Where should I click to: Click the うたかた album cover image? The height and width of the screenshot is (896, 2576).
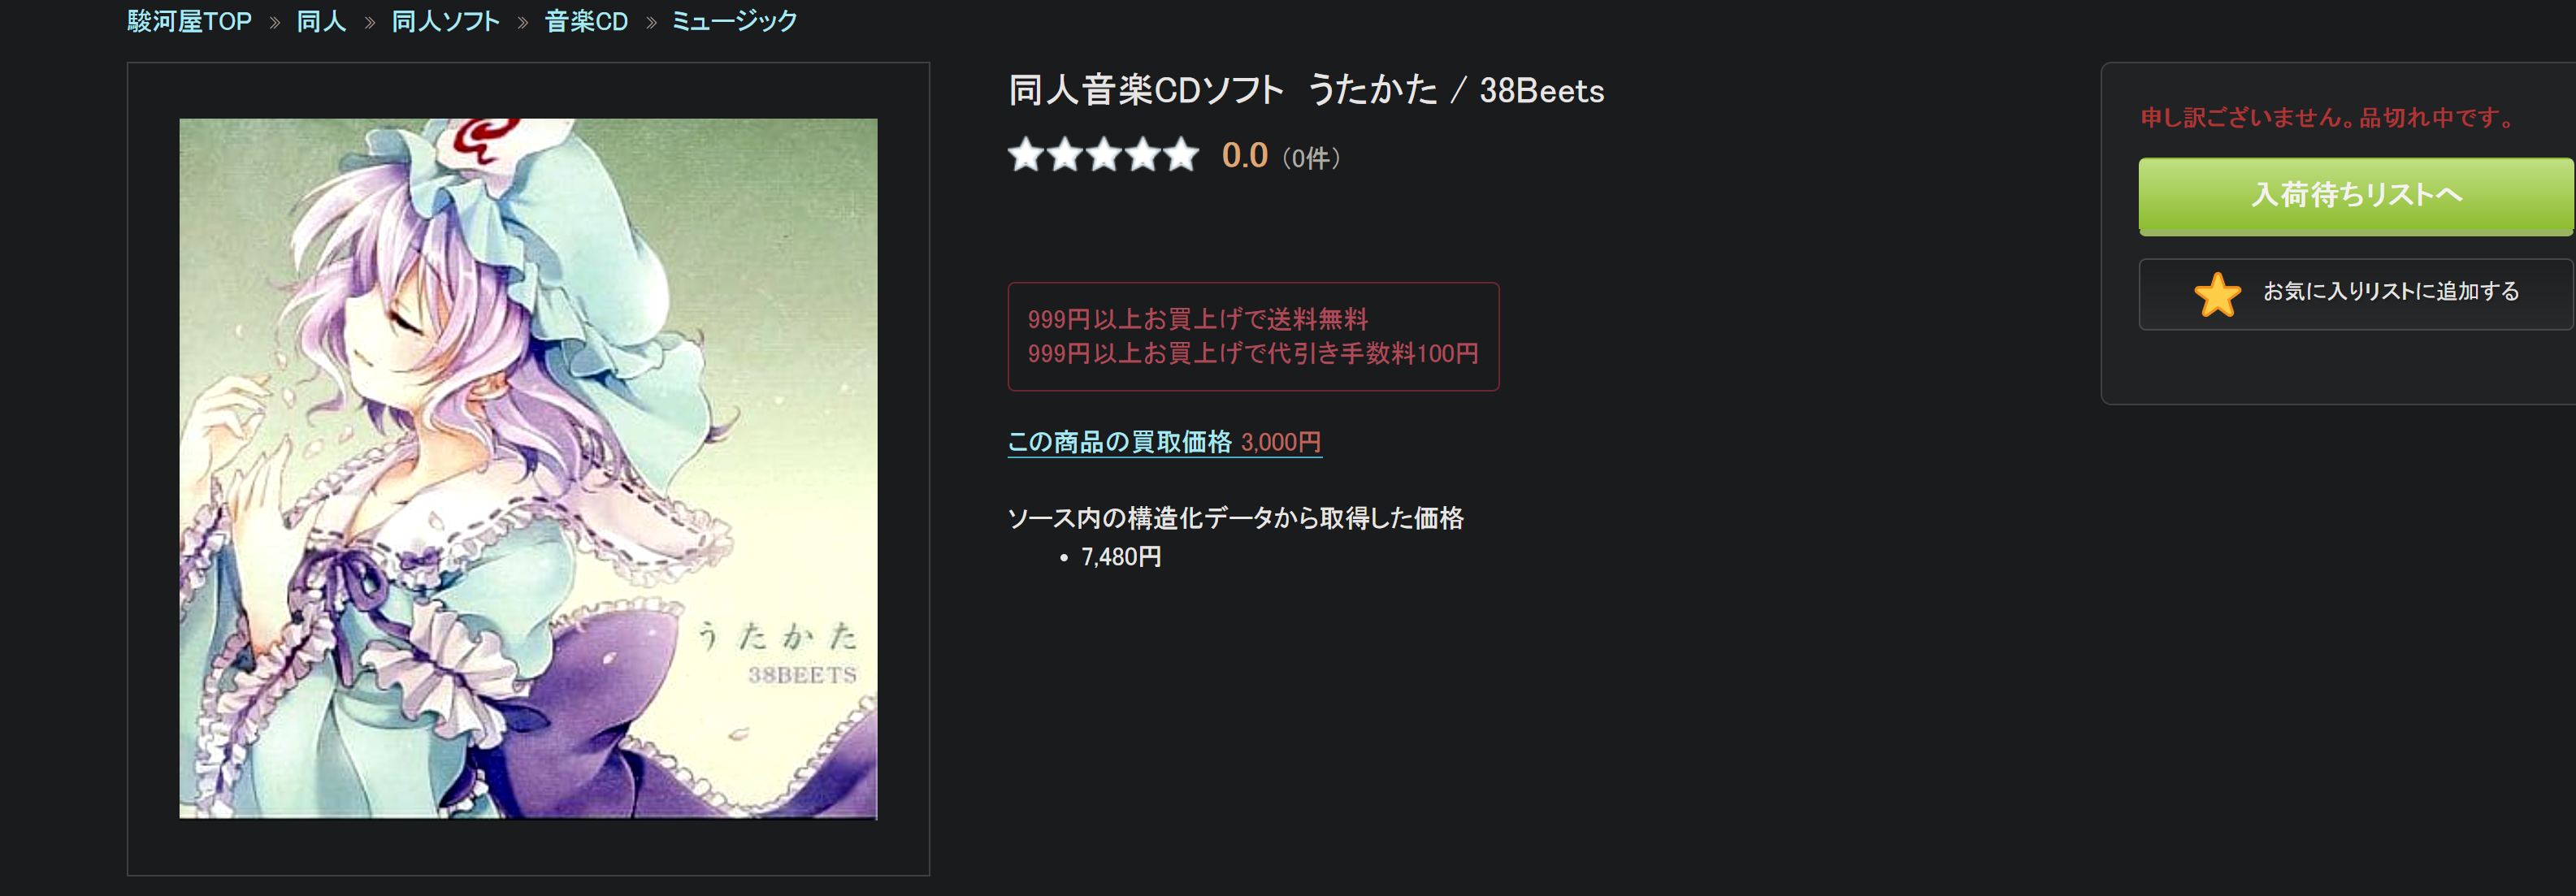click(528, 468)
